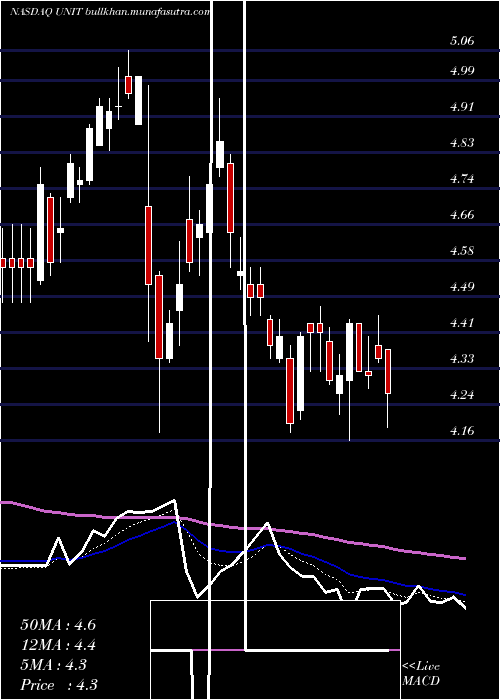Select the 4.74 price axis label
This screenshot has height=700, width=500.
pyautogui.click(x=462, y=179)
